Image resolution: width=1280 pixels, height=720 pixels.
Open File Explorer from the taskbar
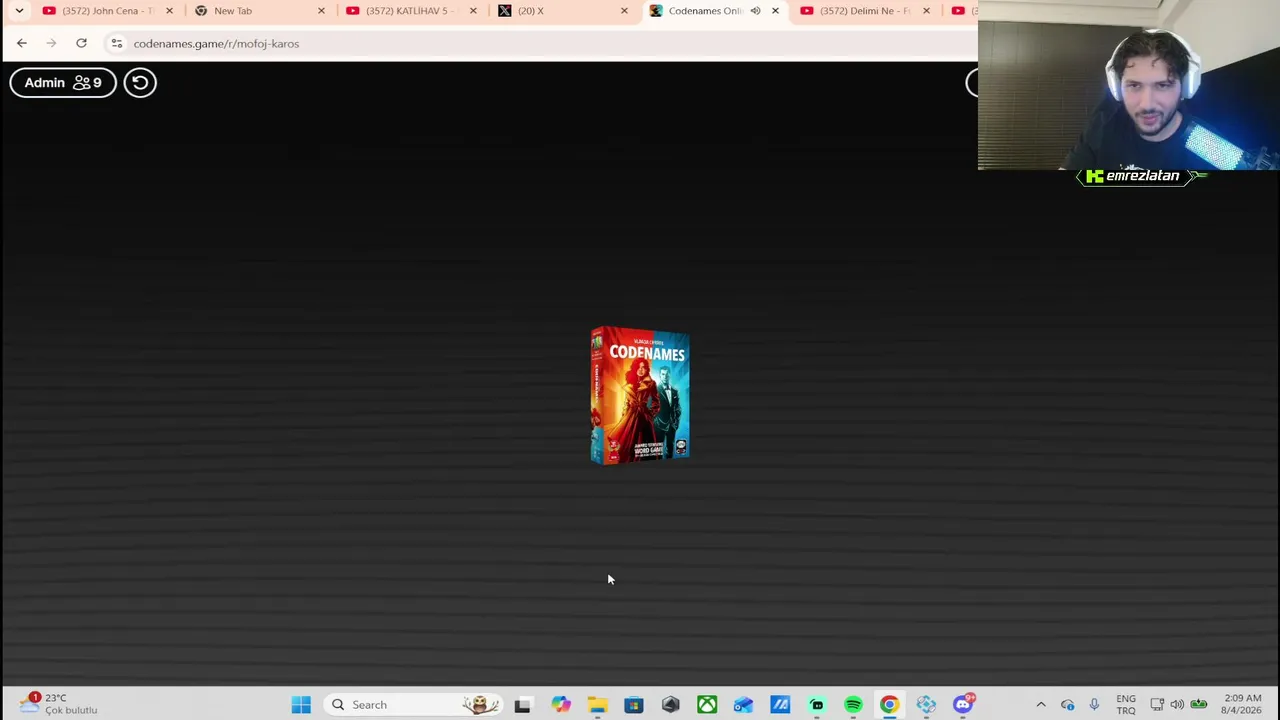pos(597,705)
